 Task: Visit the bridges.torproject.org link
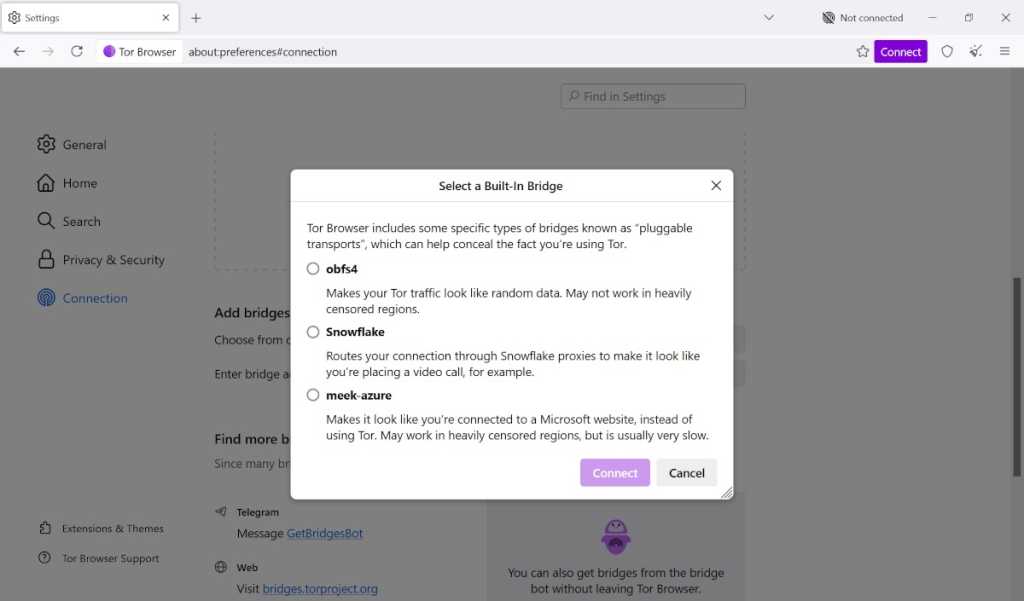tap(318, 589)
